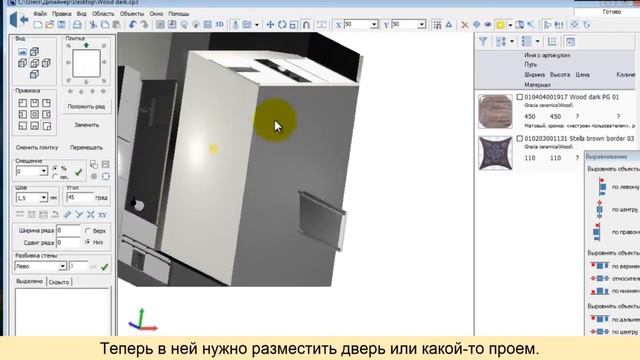This screenshot has width=640, height=360.
Task: Click the eye visibility icon in the toolbar
Action: pyautogui.click(x=488, y=25)
